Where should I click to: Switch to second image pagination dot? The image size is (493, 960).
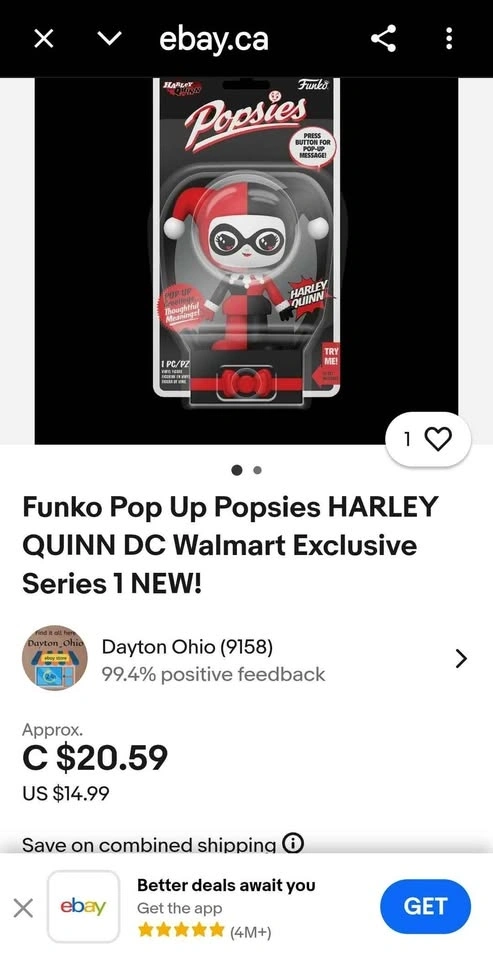pyautogui.click(x=257, y=470)
